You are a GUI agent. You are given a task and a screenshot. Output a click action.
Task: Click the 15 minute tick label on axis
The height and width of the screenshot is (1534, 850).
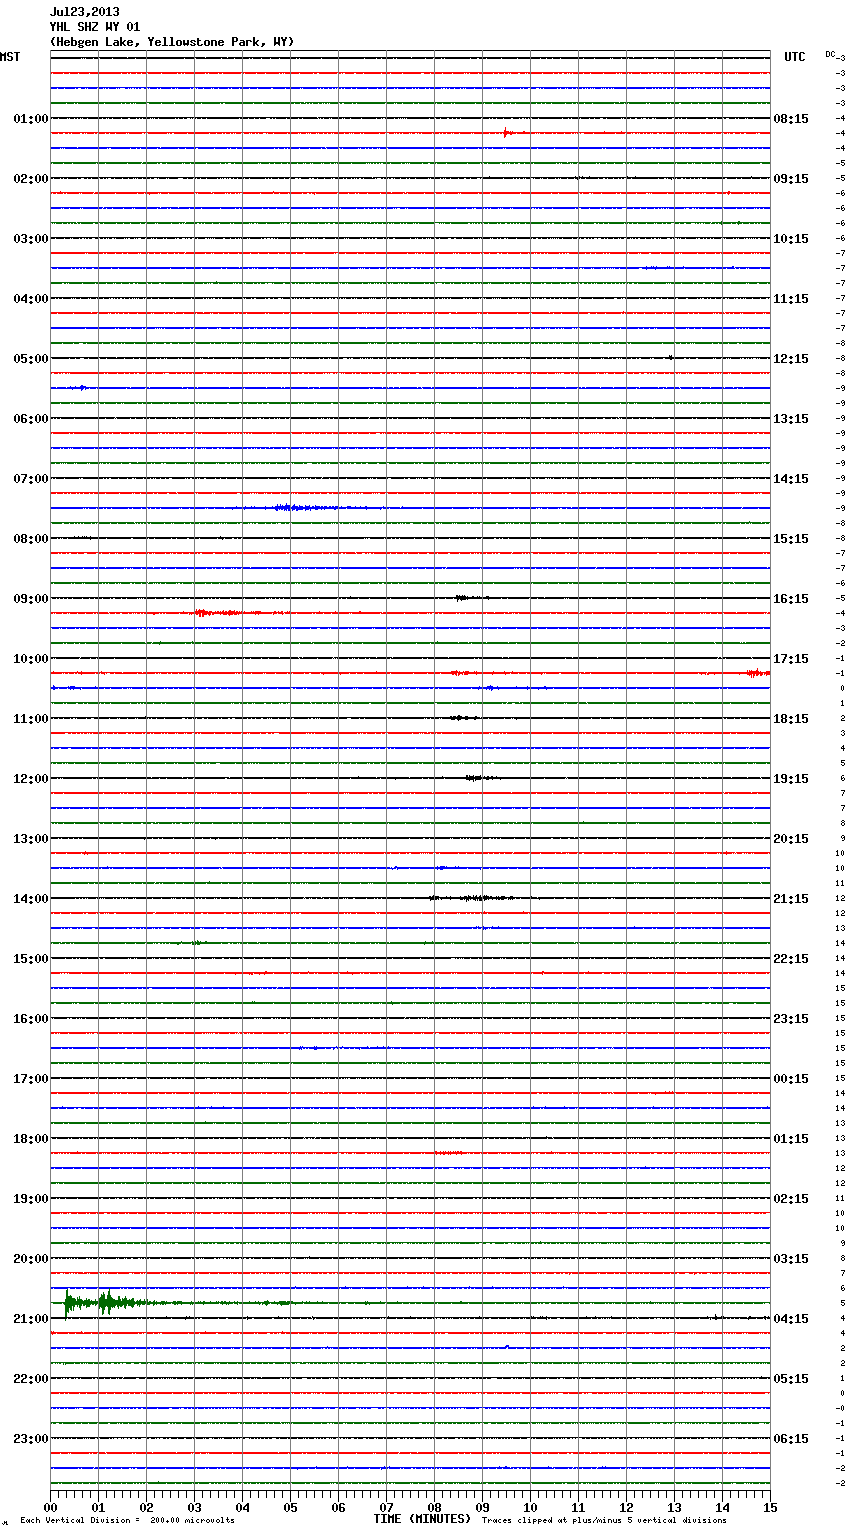tap(769, 1508)
